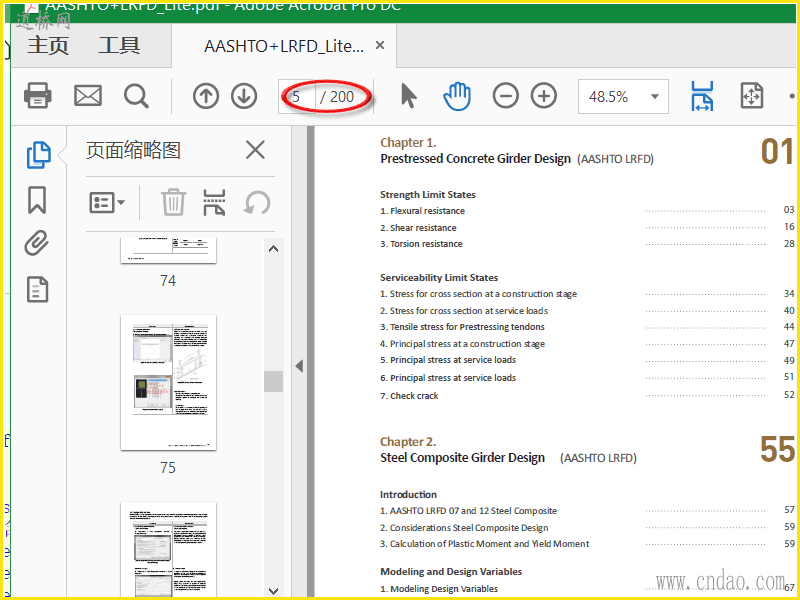Open Attachments paperclip panel
This screenshot has height=600, width=800.
click(x=37, y=243)
